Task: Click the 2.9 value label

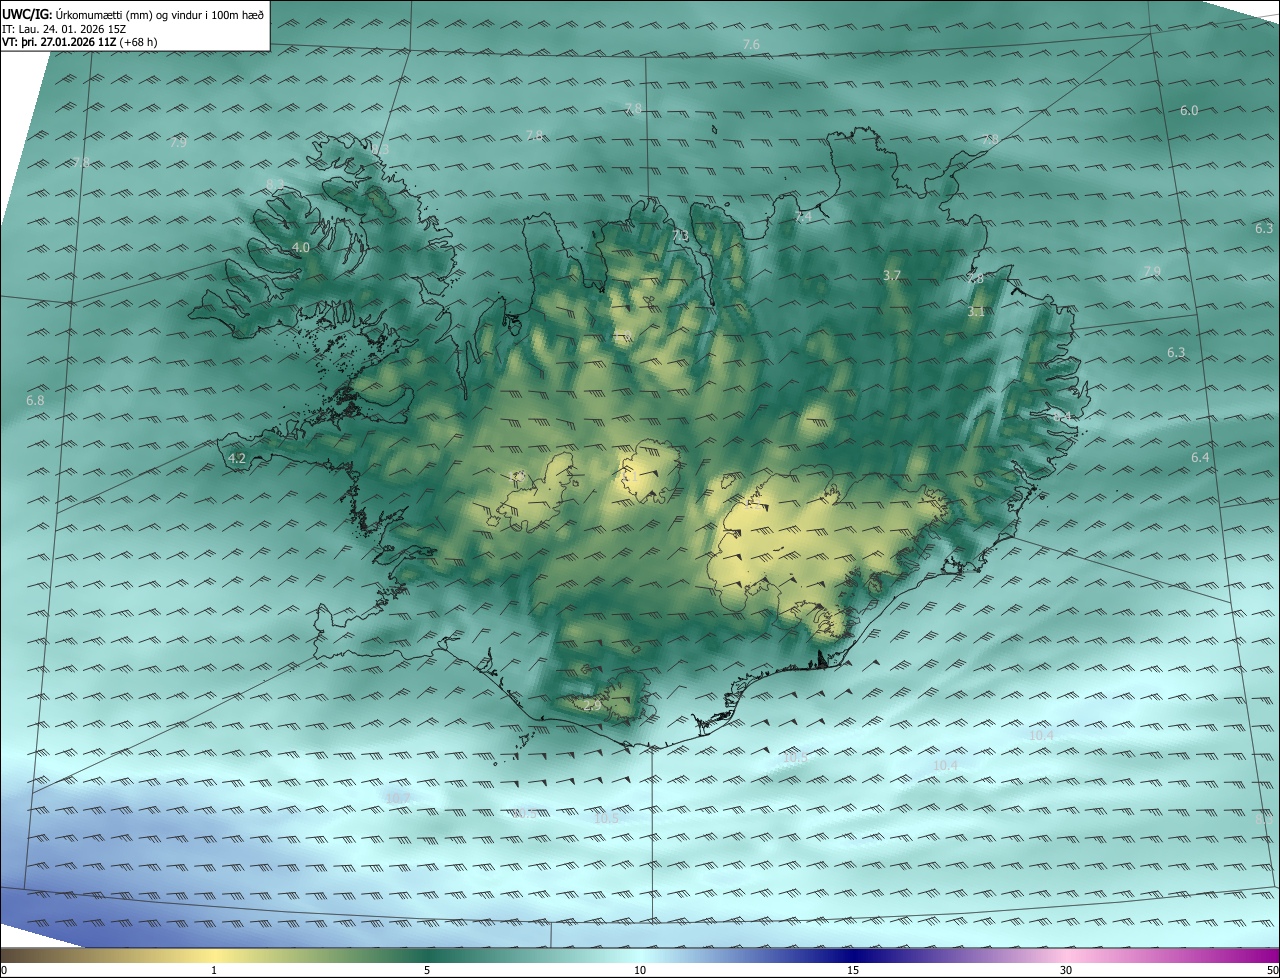Action: pos(593,705)
